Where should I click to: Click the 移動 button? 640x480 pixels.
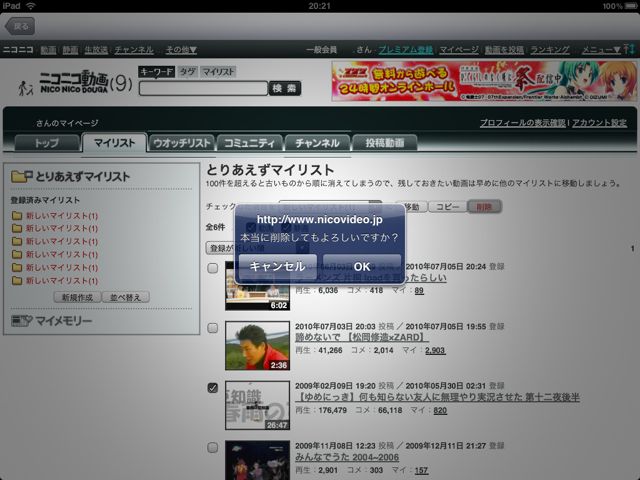click(411, 207)
